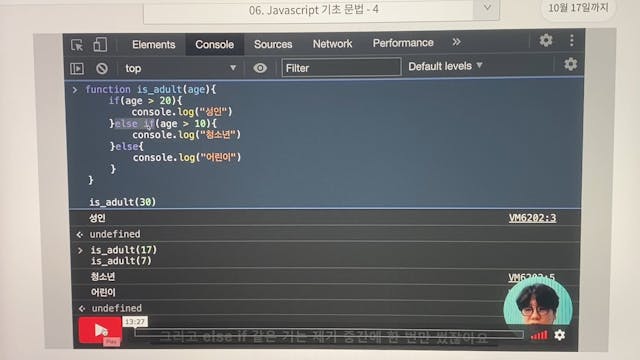This screenshot has width=640, height=360.
Task: Click the video progress bar
Action: [329, 335]
